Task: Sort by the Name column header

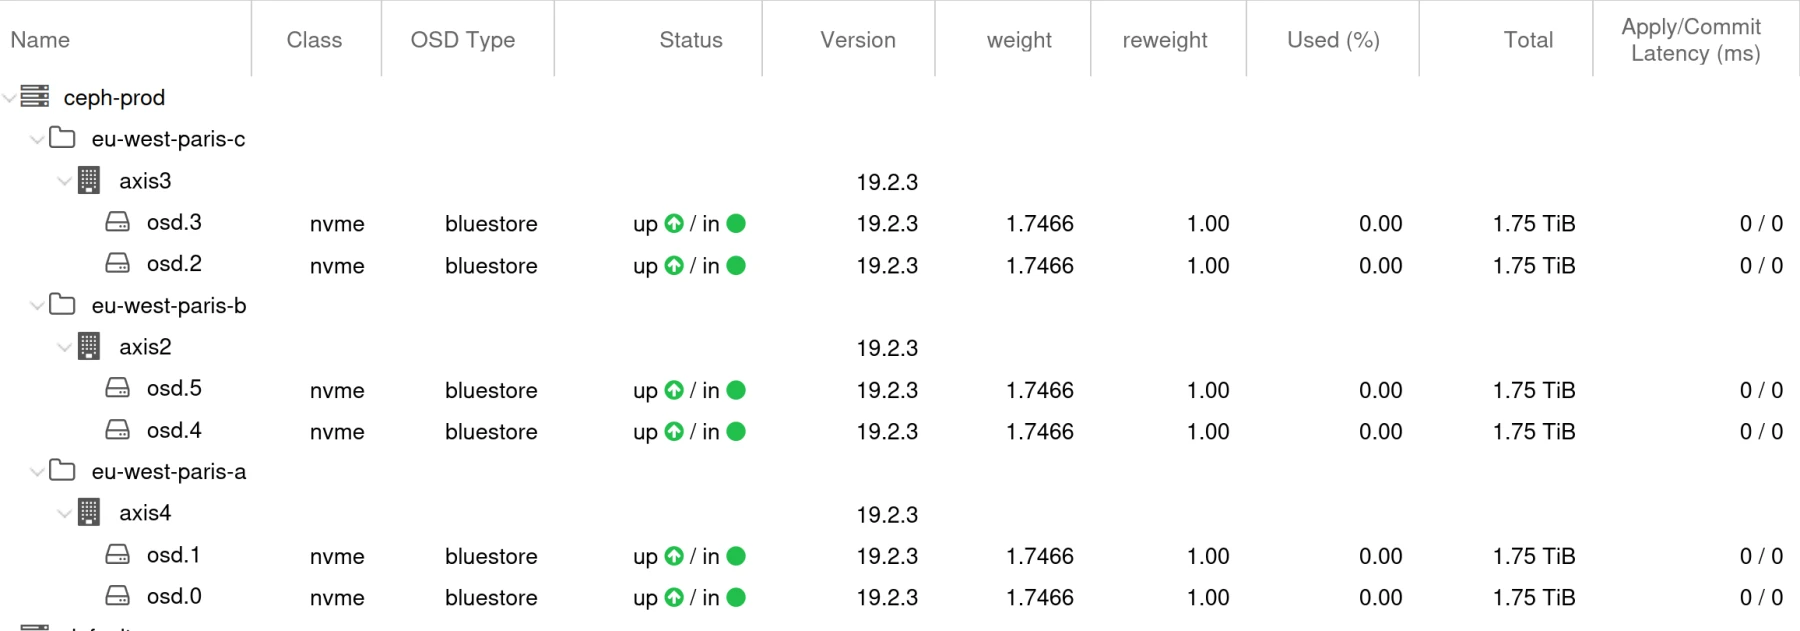Action: pos(40,40)
